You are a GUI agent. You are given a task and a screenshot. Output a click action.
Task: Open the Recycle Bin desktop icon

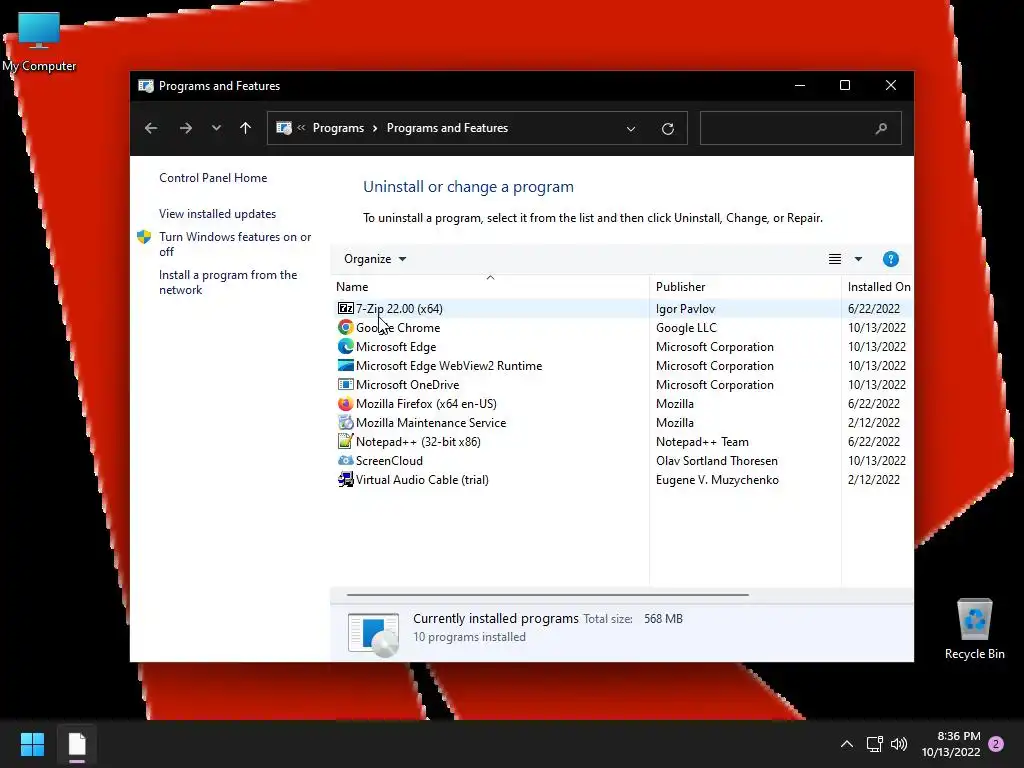tap(974, 629)
